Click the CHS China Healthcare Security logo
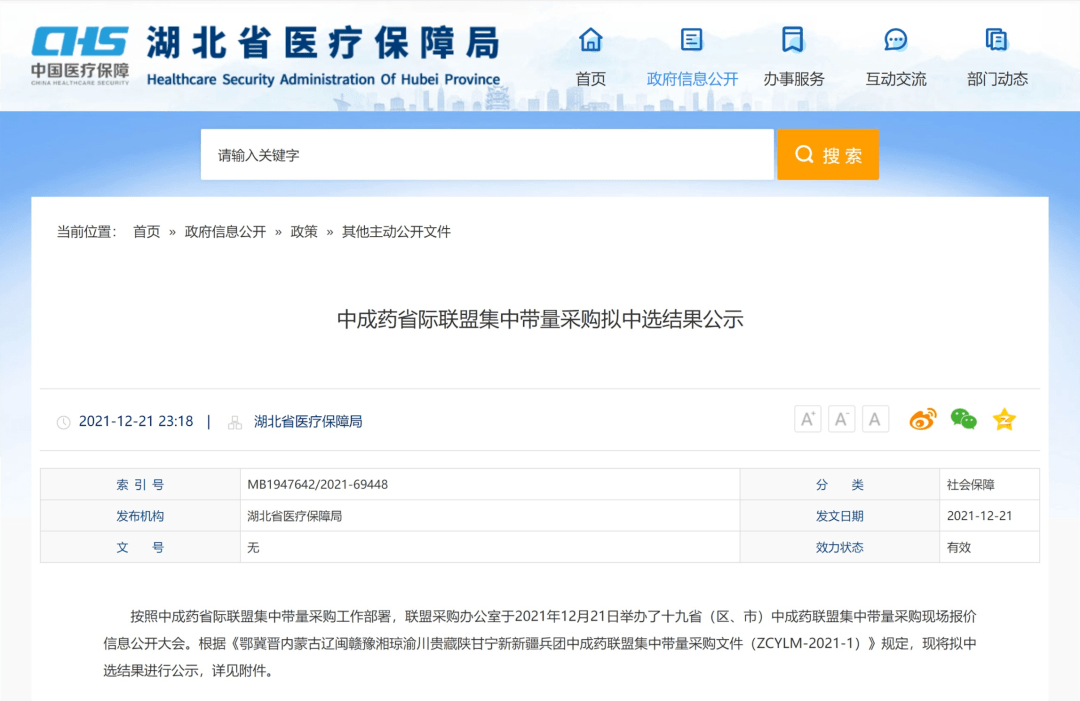This screenshot has width=1080, height=701. (80, 56)
